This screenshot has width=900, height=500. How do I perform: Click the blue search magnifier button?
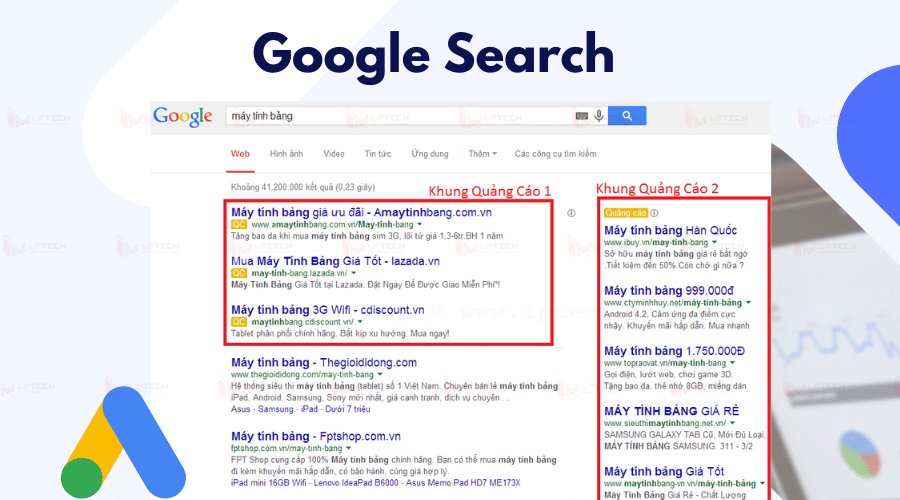627,116
